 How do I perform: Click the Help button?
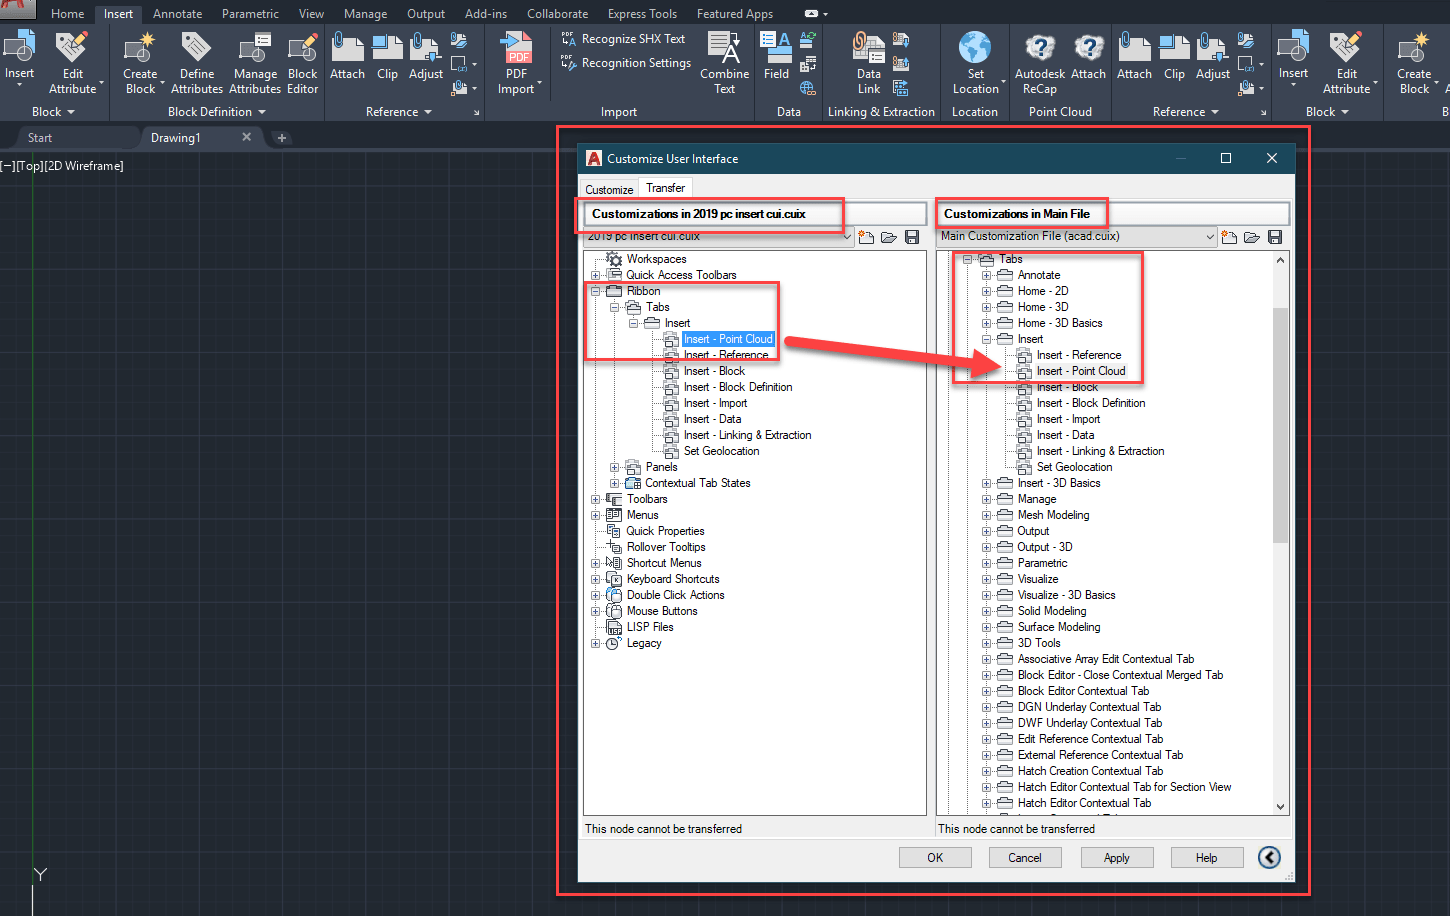[x=1207, y=857]
